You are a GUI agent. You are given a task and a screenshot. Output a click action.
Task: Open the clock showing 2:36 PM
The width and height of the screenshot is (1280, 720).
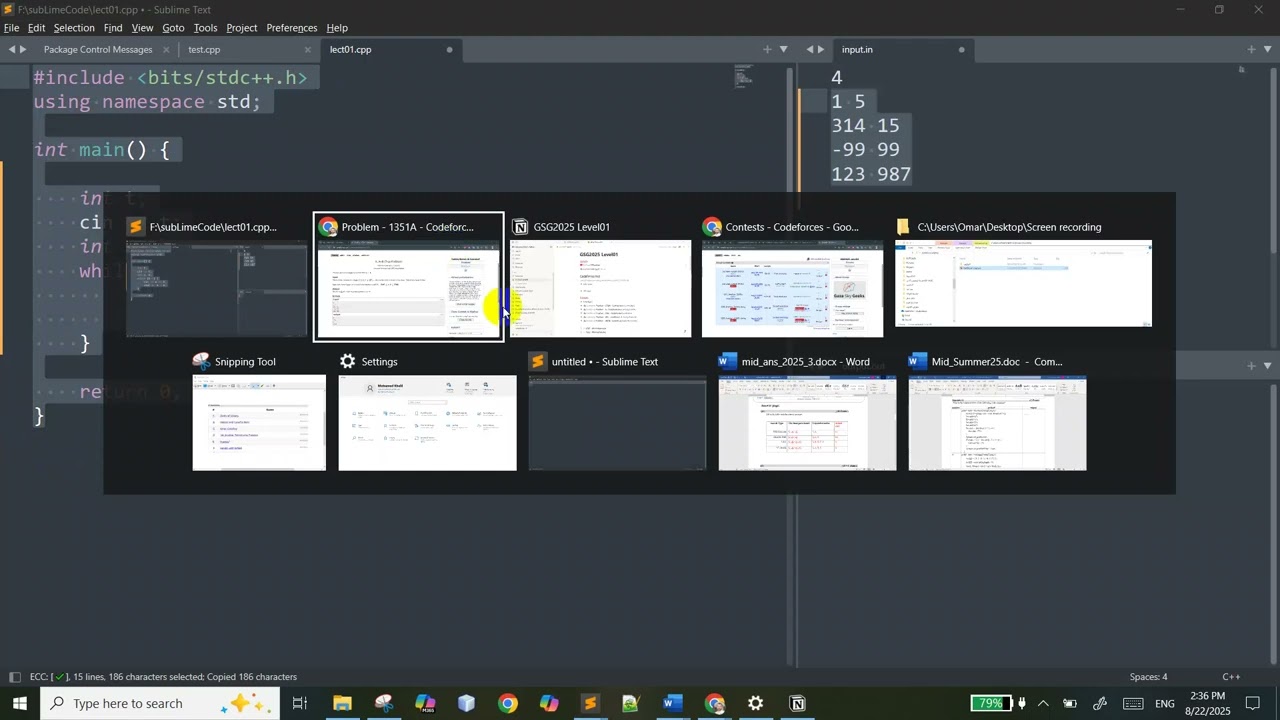pyautogui.click(x=1208, y=703)
